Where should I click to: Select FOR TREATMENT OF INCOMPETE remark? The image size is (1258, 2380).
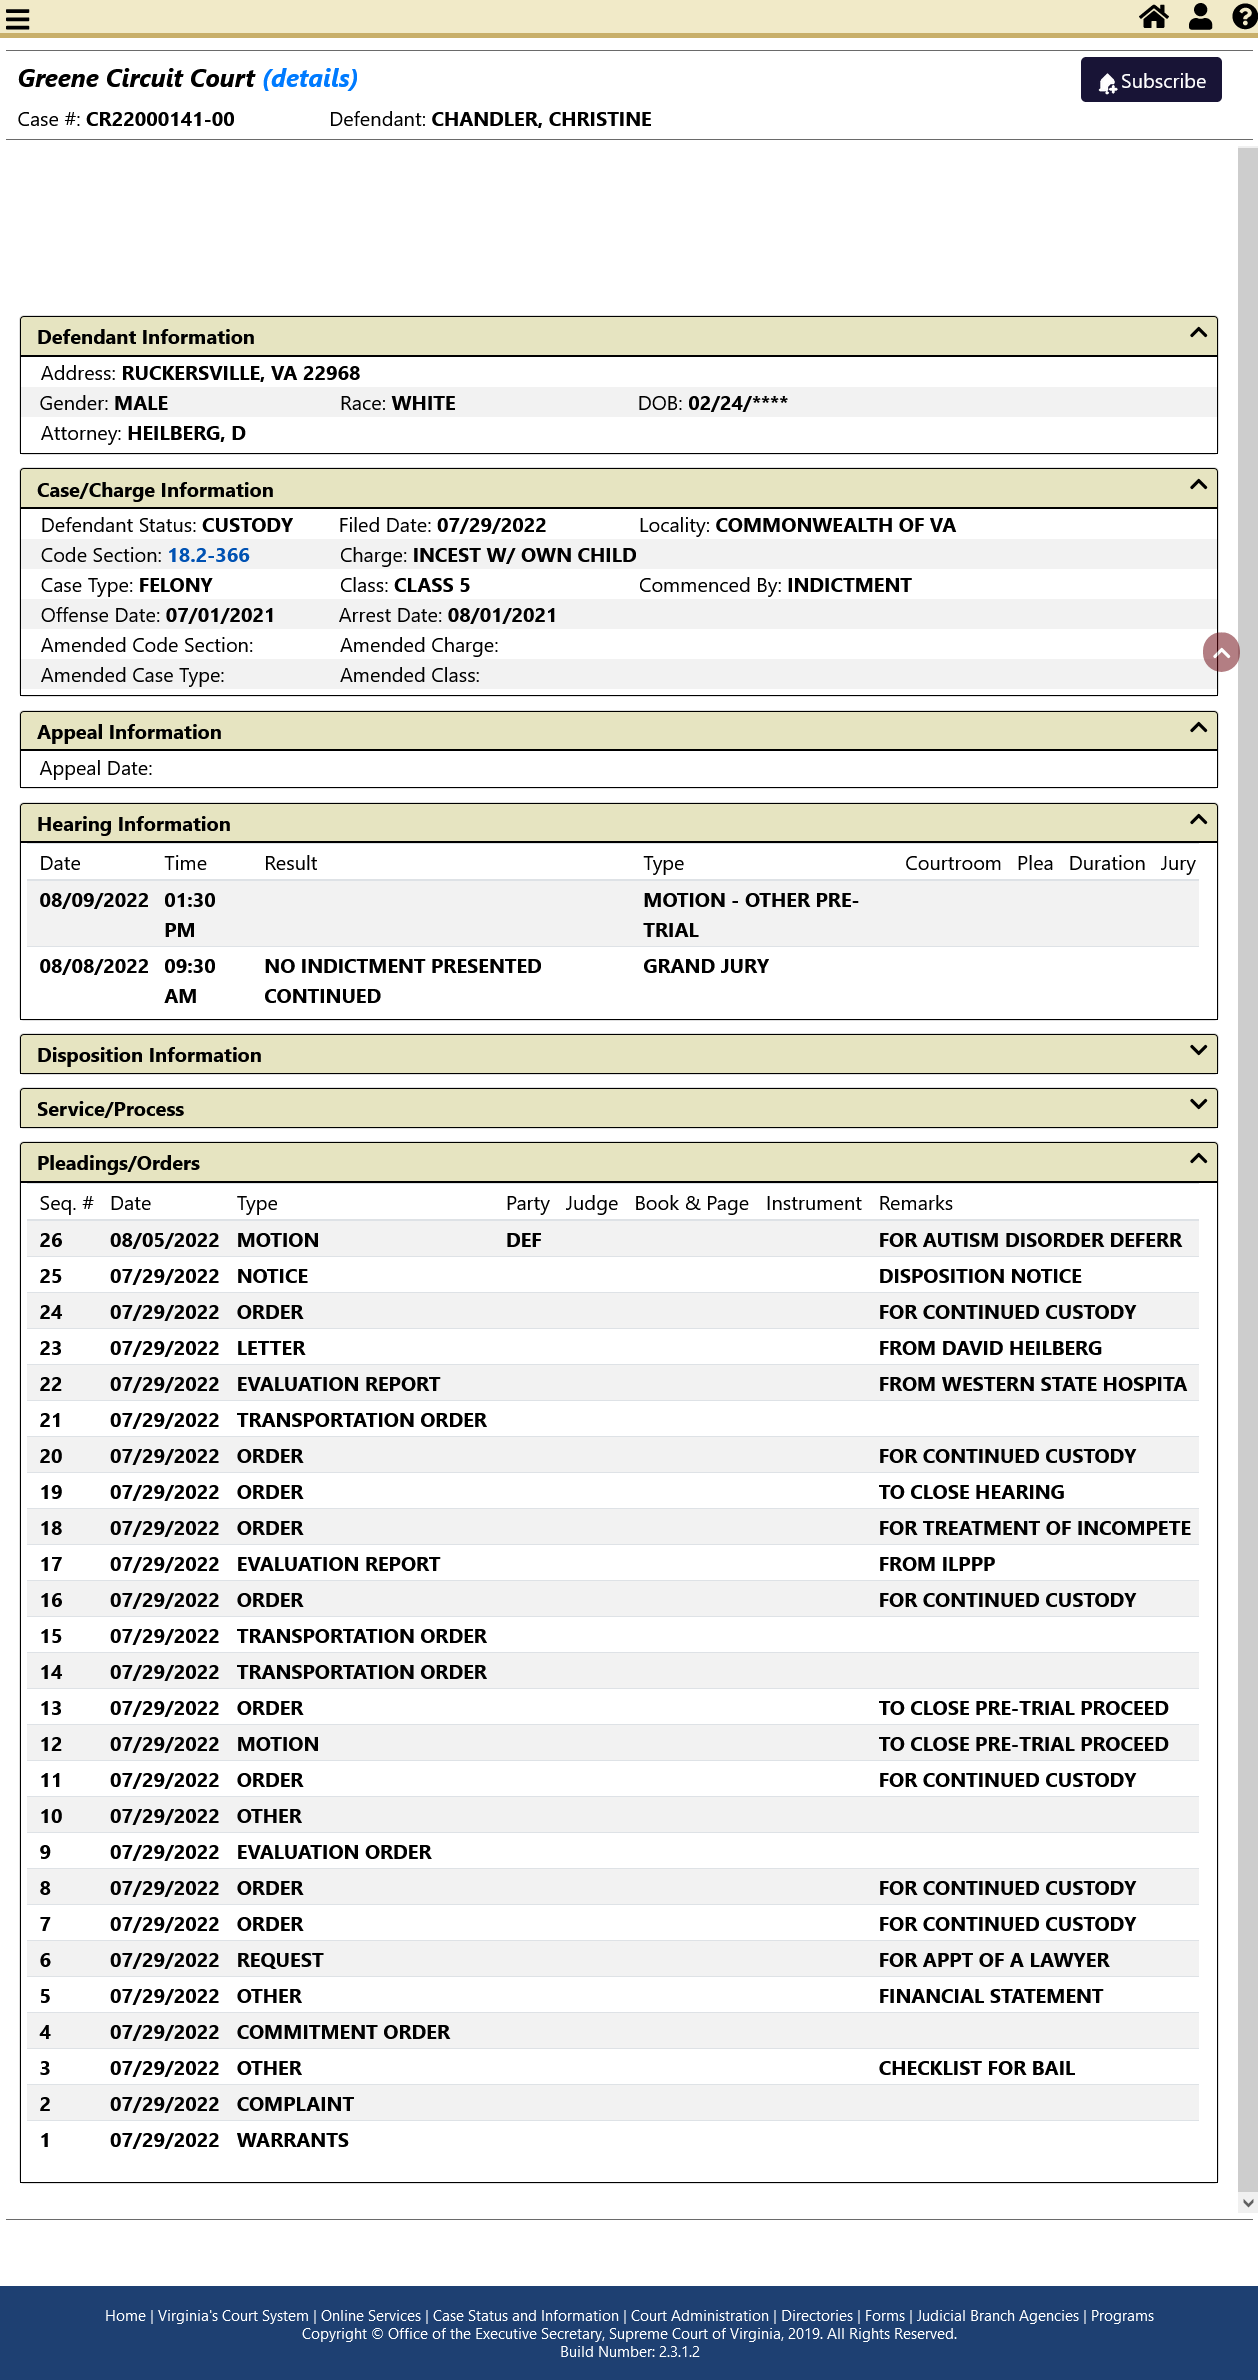coord(1035,1528)
